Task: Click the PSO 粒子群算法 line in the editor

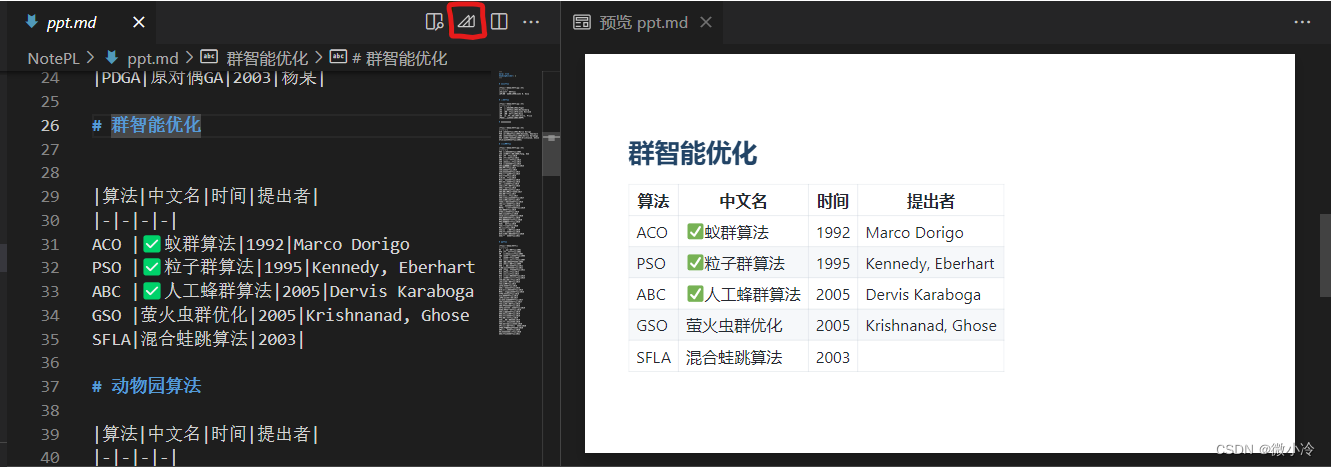Action: [284, 268]
